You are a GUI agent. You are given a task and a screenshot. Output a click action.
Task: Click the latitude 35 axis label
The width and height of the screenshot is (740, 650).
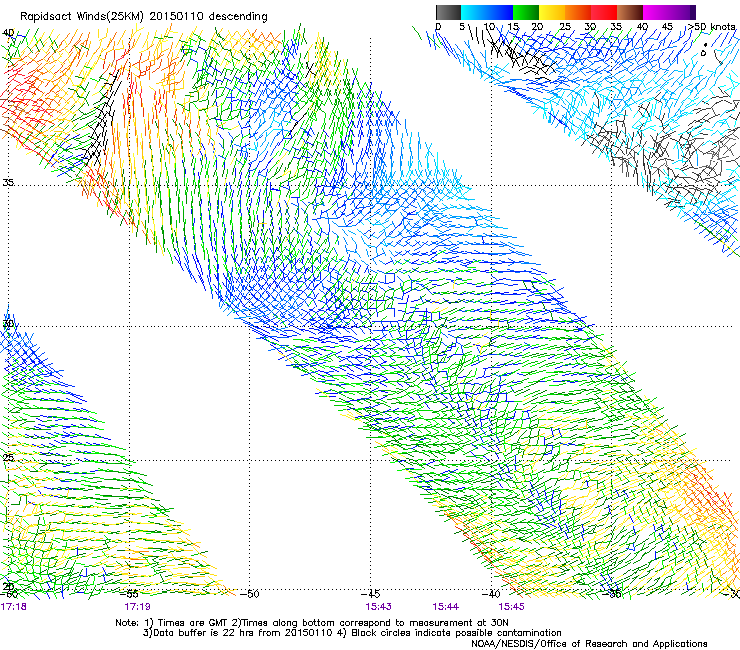click(x=8, y=182)
